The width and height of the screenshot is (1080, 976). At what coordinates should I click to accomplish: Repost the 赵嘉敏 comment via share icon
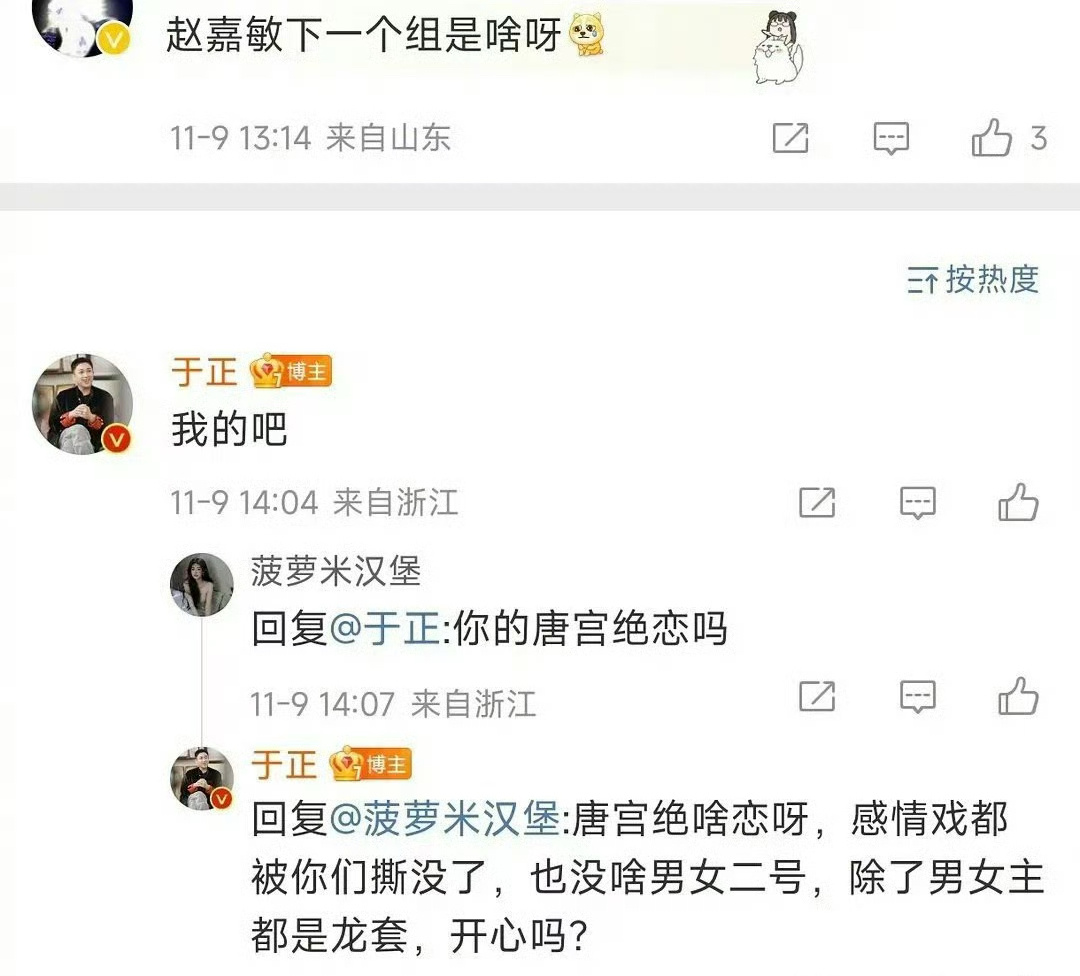[790, 138]
